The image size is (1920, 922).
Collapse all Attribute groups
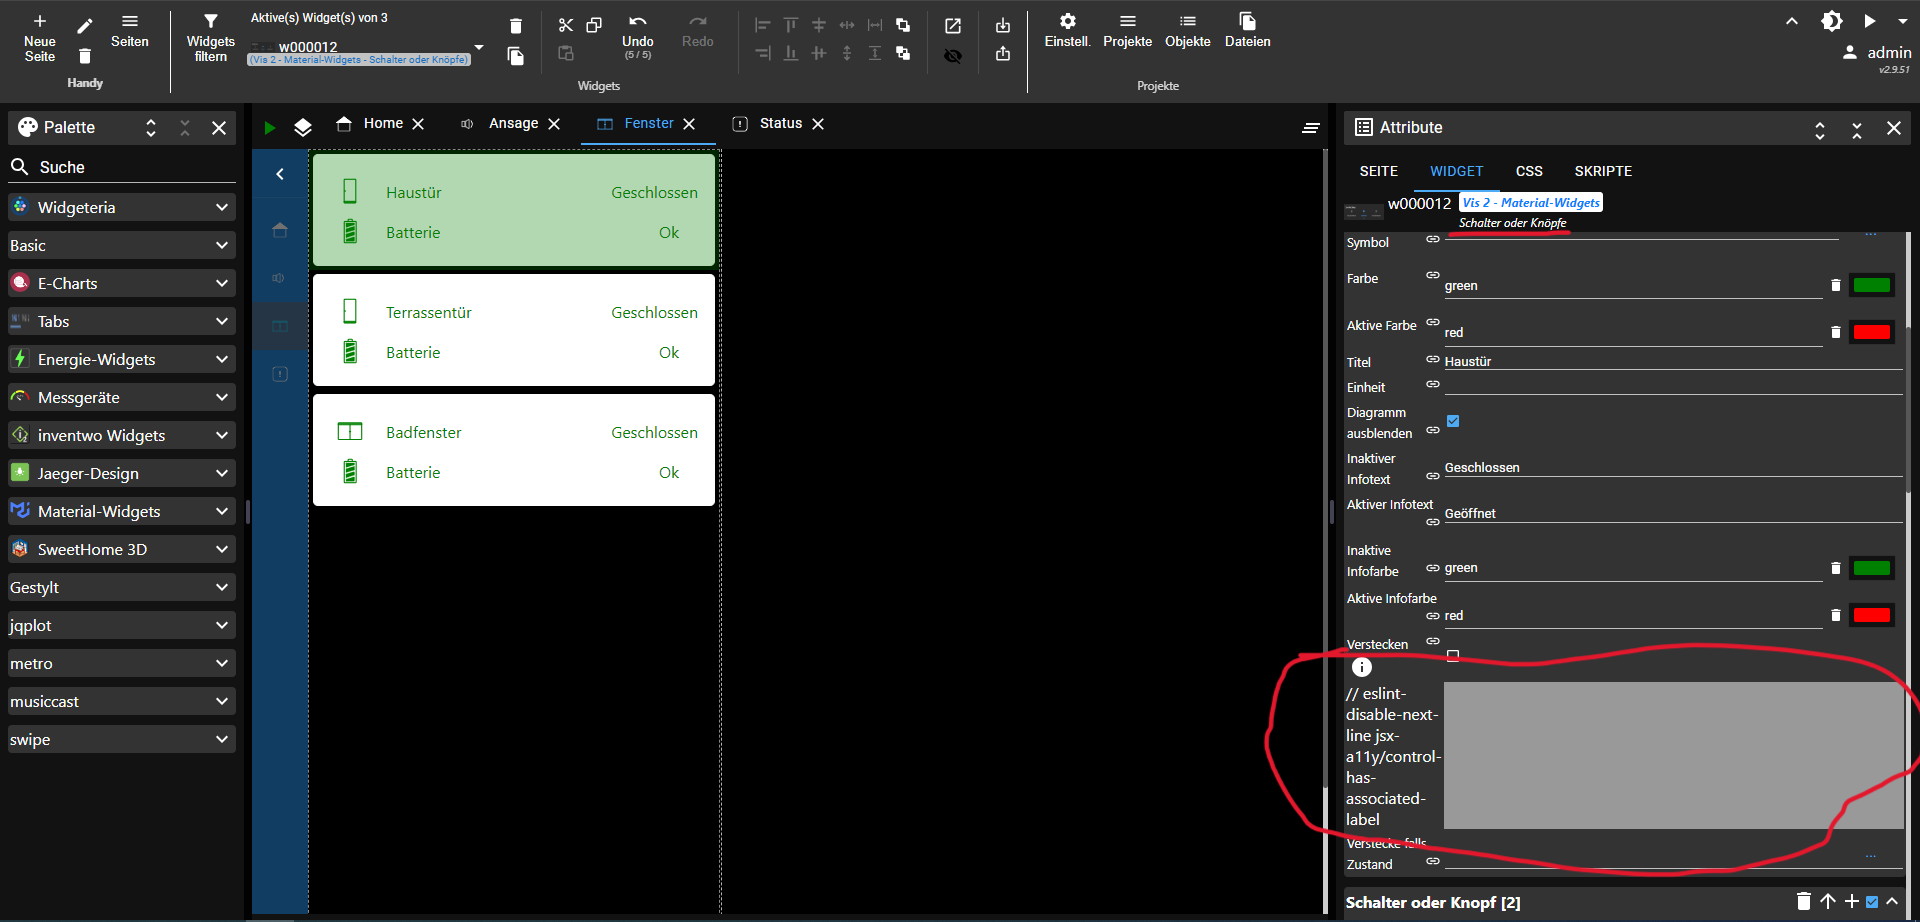tap(1857, 129)
